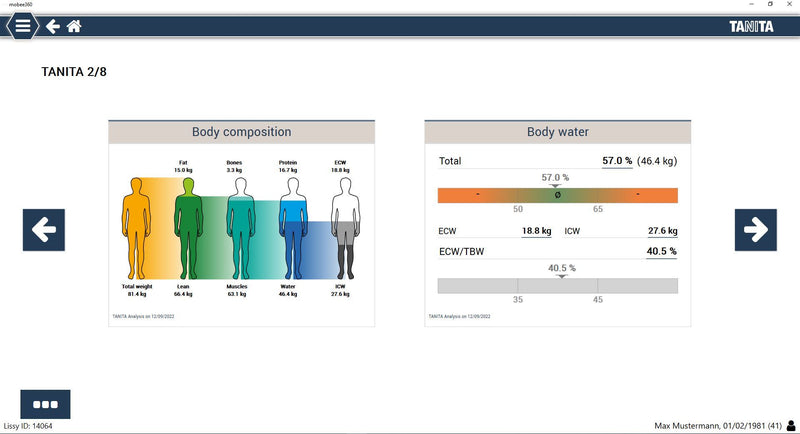Select the ECW/ICW body figure

point(345,225)
